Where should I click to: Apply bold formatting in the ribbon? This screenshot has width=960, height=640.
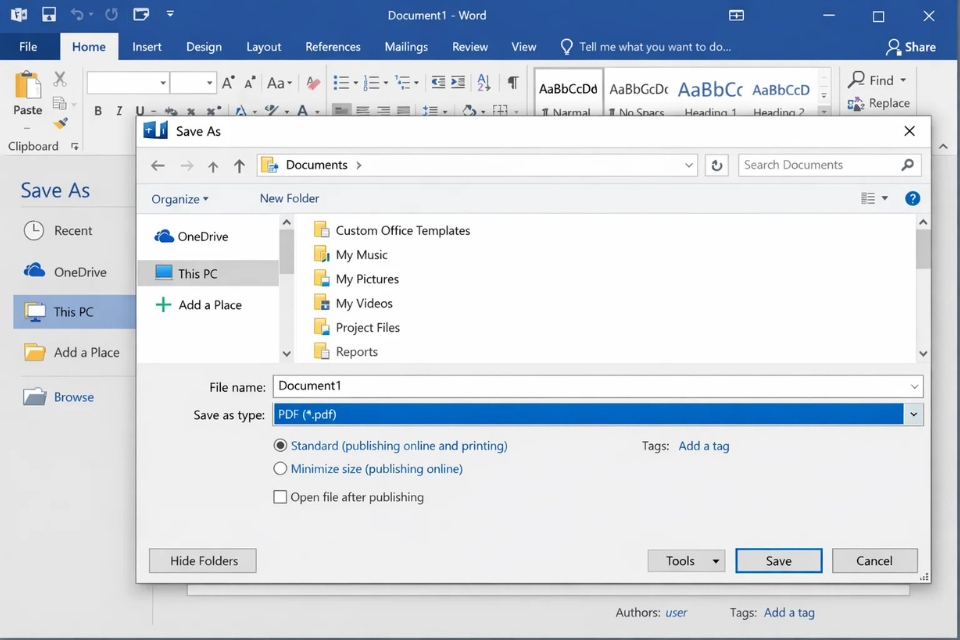(x=97, y=108)
